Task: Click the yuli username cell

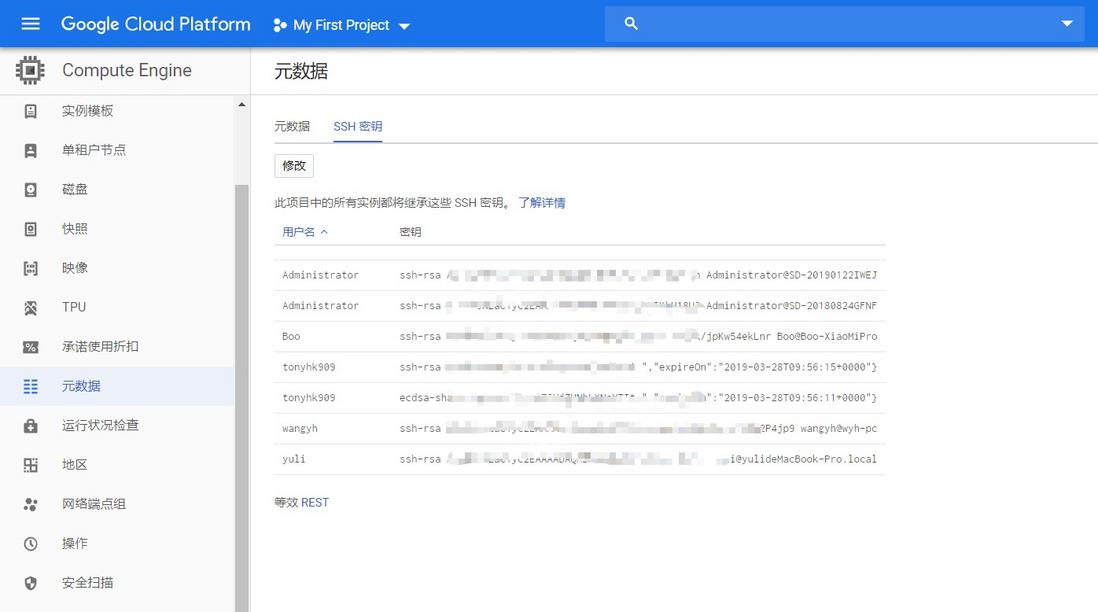Action: point(293,459)
